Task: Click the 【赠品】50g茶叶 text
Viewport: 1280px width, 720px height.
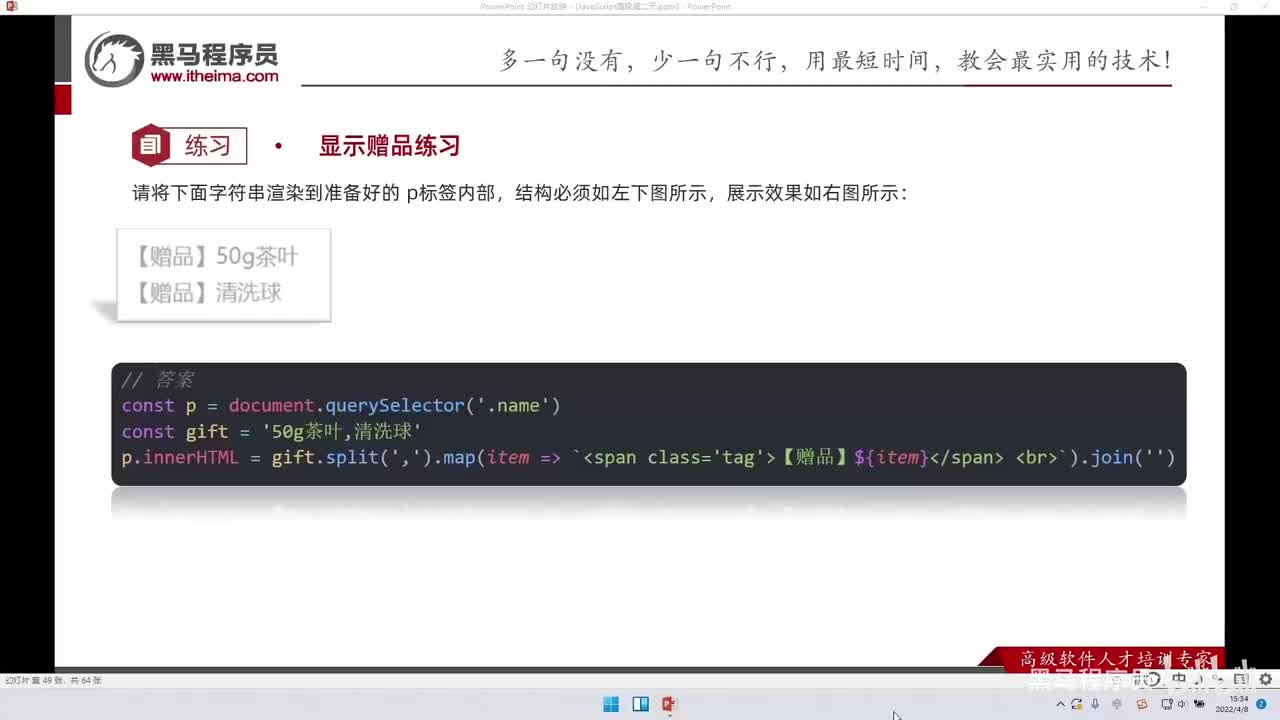Action: coord(217,257)
